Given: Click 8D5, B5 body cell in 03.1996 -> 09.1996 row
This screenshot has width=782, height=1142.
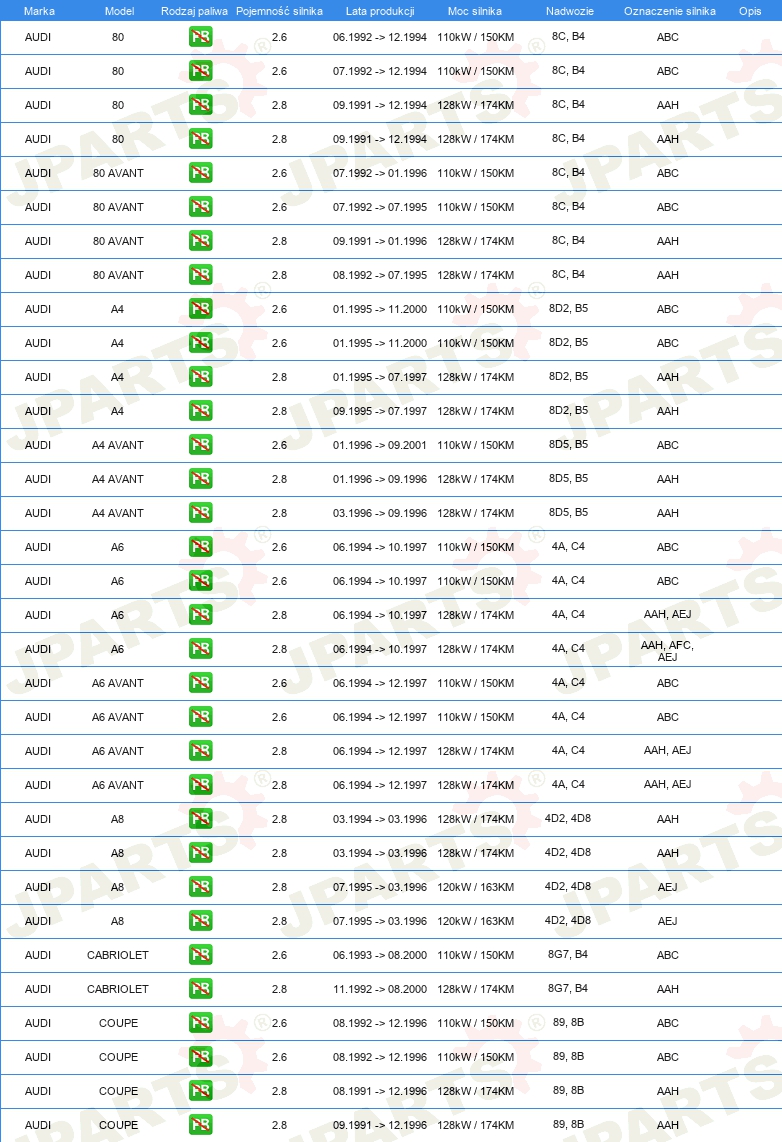Looking at the screenshot, I should [568, 513].
